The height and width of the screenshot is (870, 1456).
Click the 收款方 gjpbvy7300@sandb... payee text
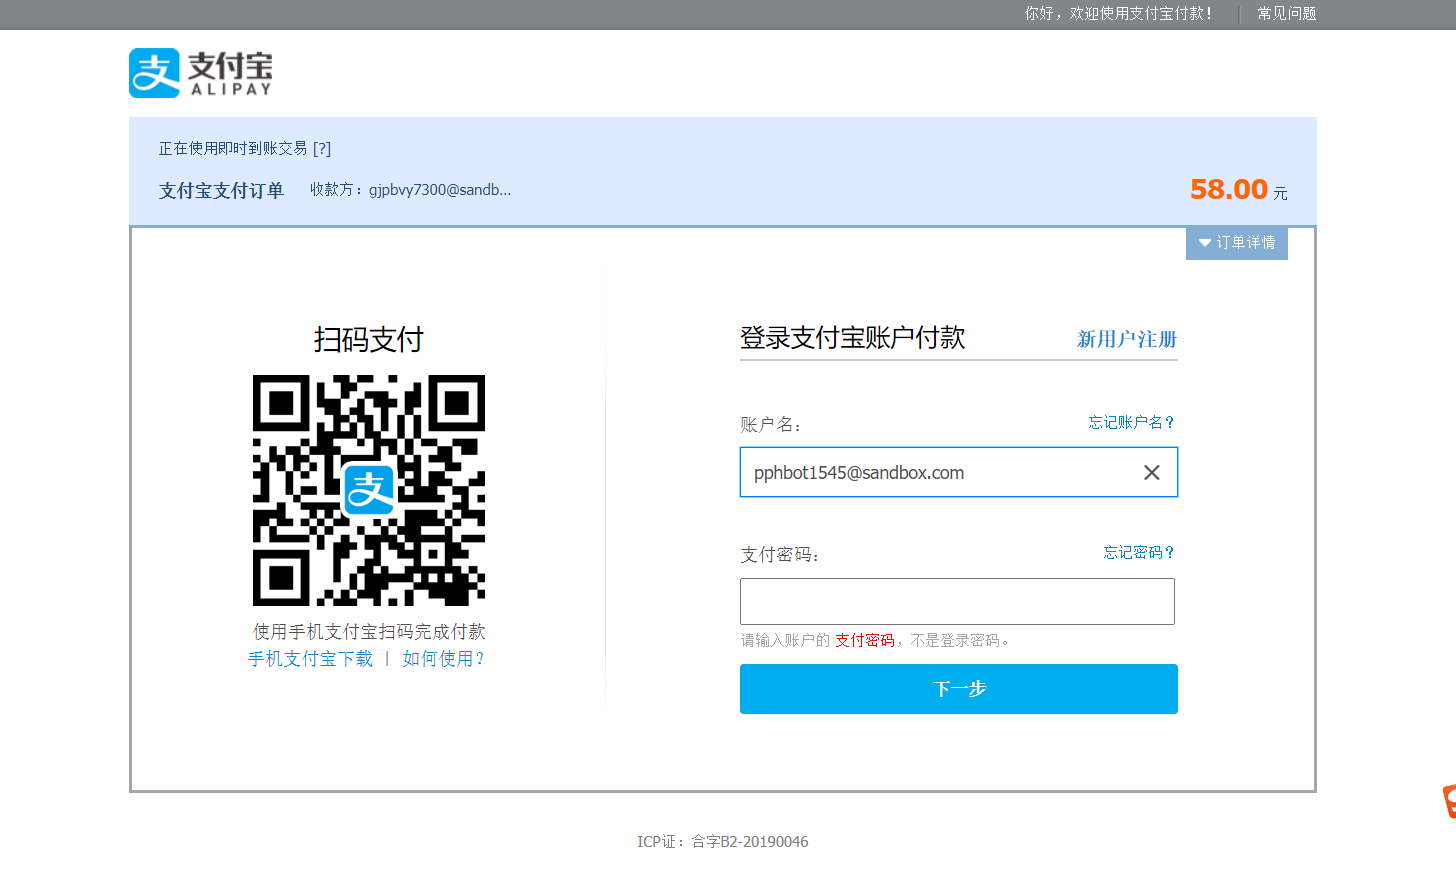[x=410, y=190]
